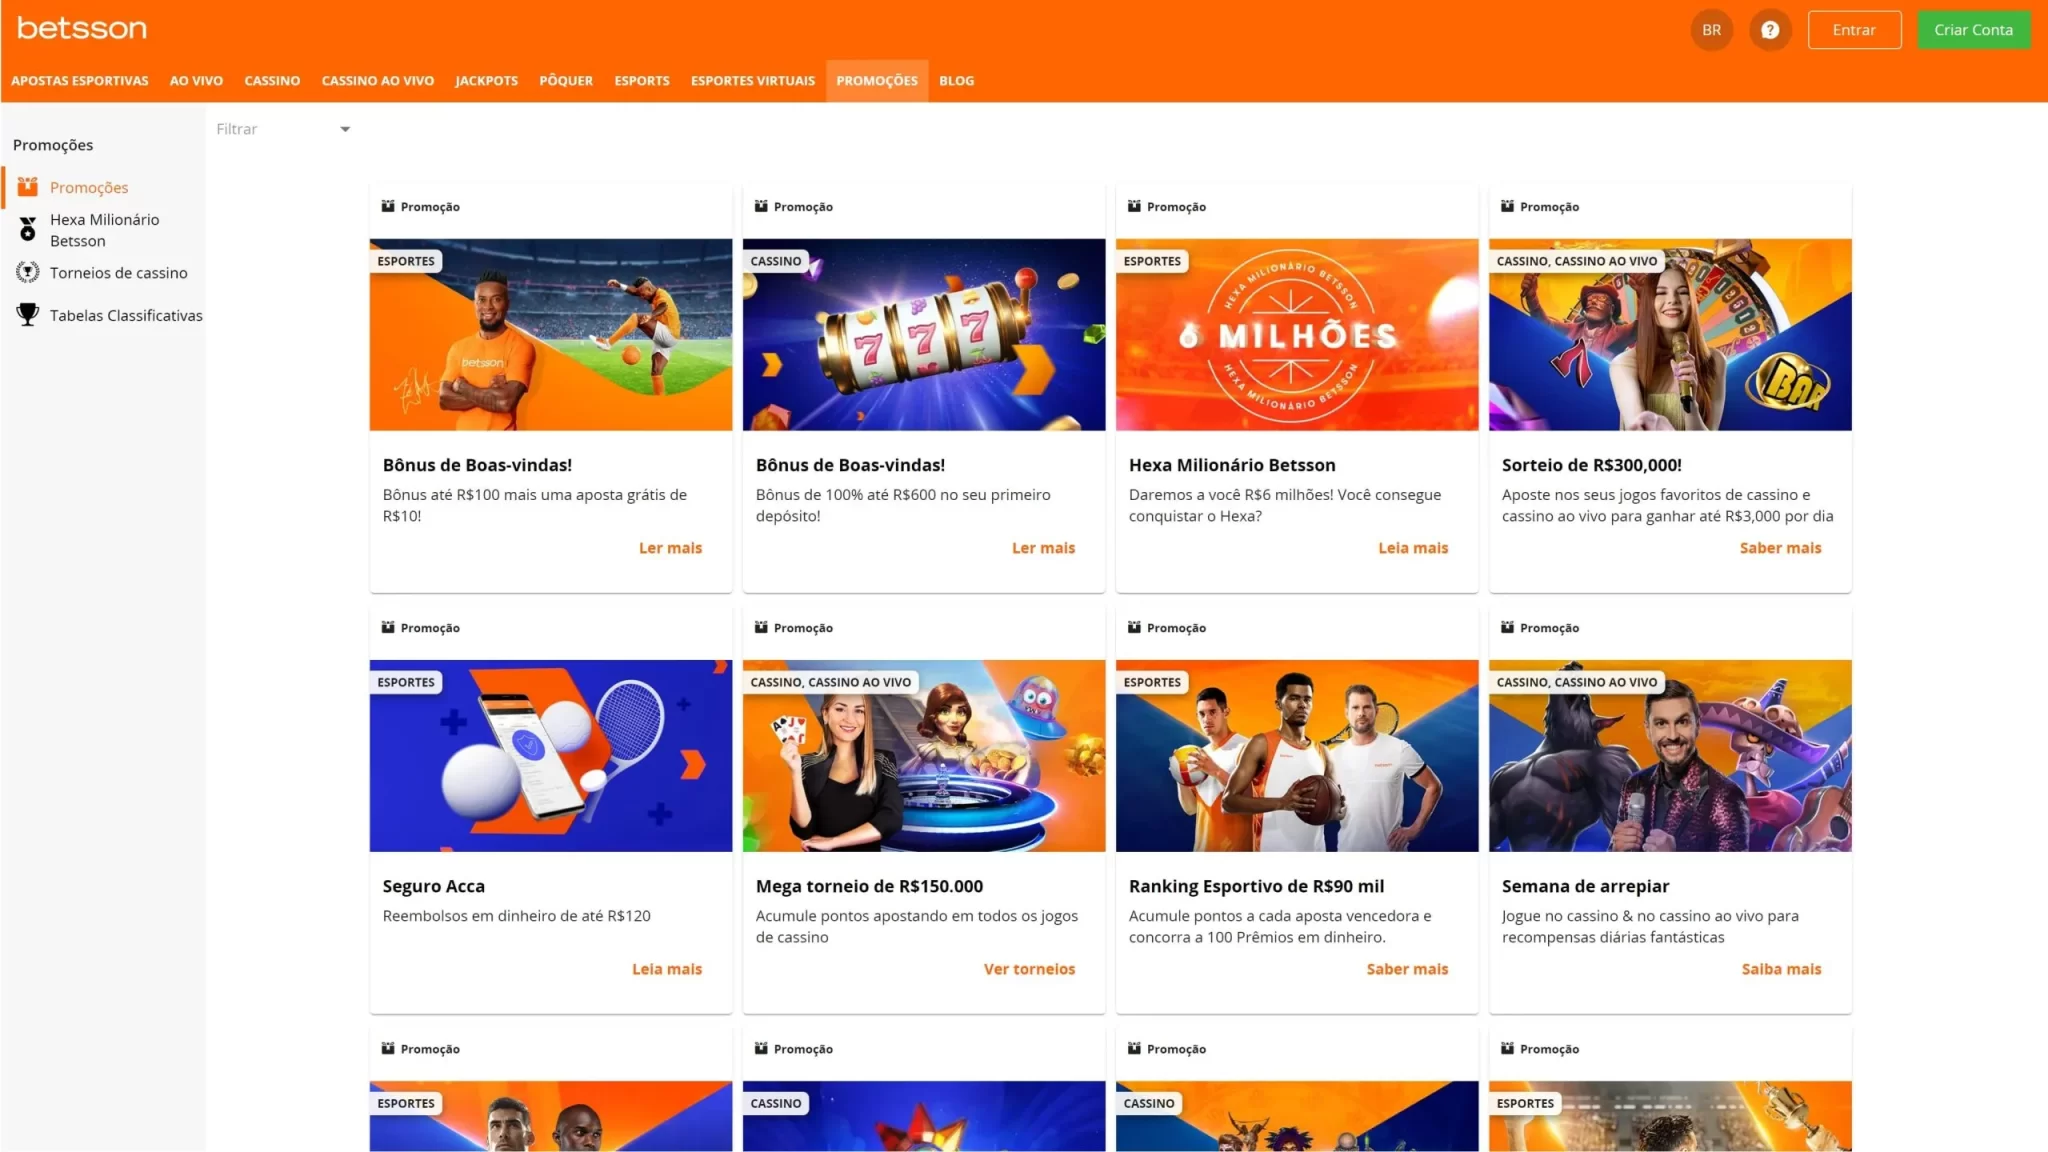The width and height of the screenshot is (2048, 1152).
Task: Open the Esports menu item
Action: pyautogui.click(x=642, y=81)
